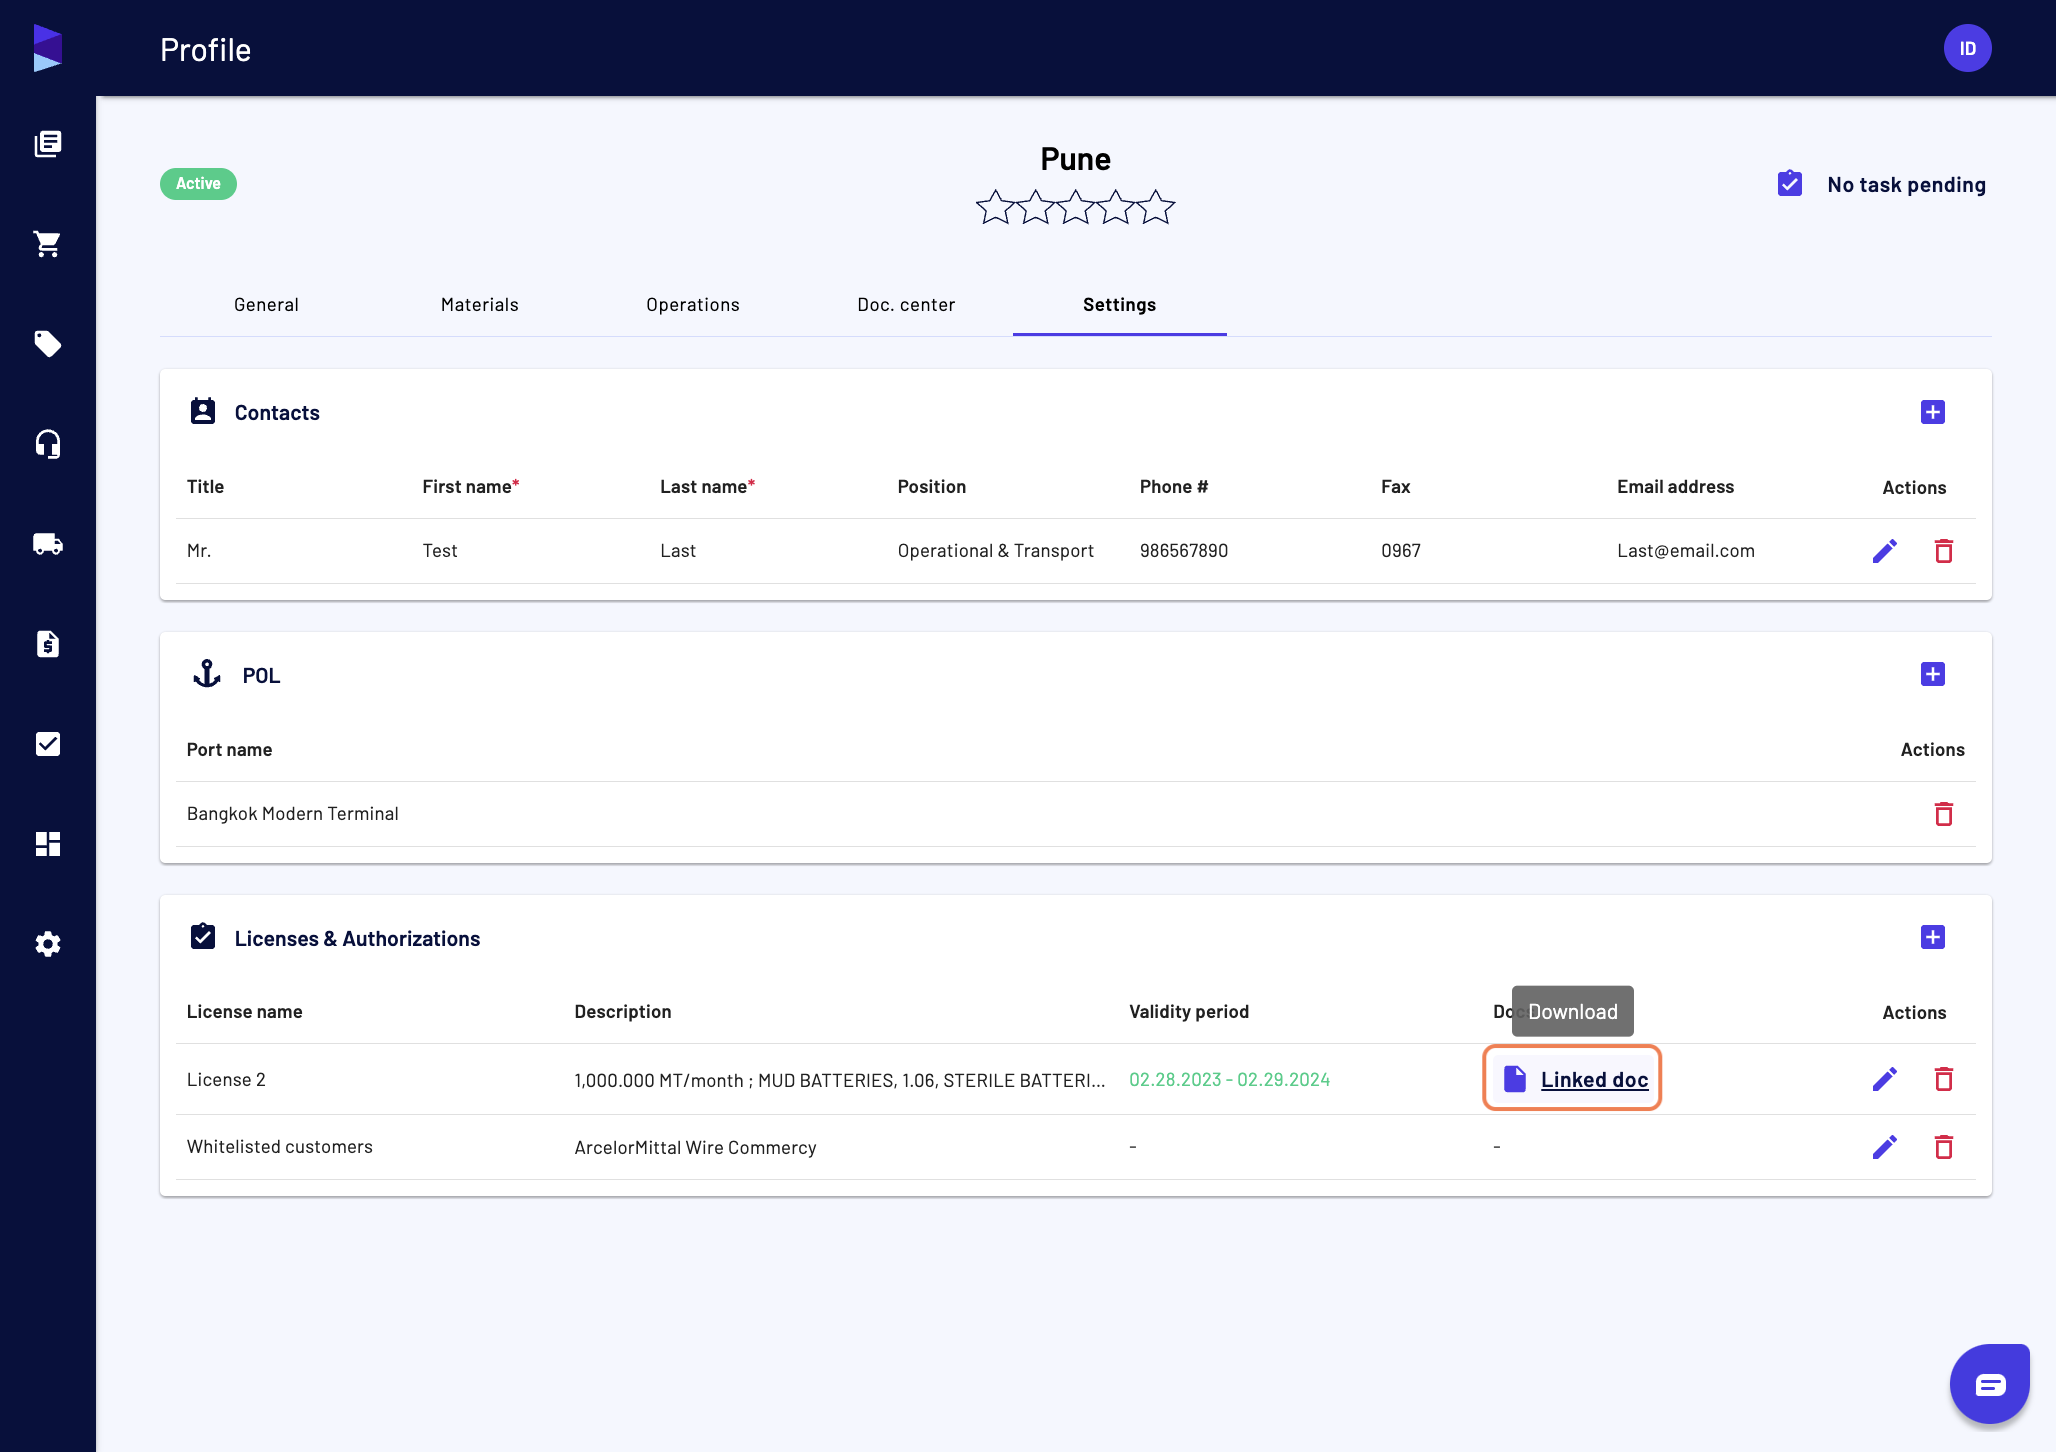The width and height of the screenshot is (2056, 1452).
Task: Click the Active status badge
Action: (198, 184)
